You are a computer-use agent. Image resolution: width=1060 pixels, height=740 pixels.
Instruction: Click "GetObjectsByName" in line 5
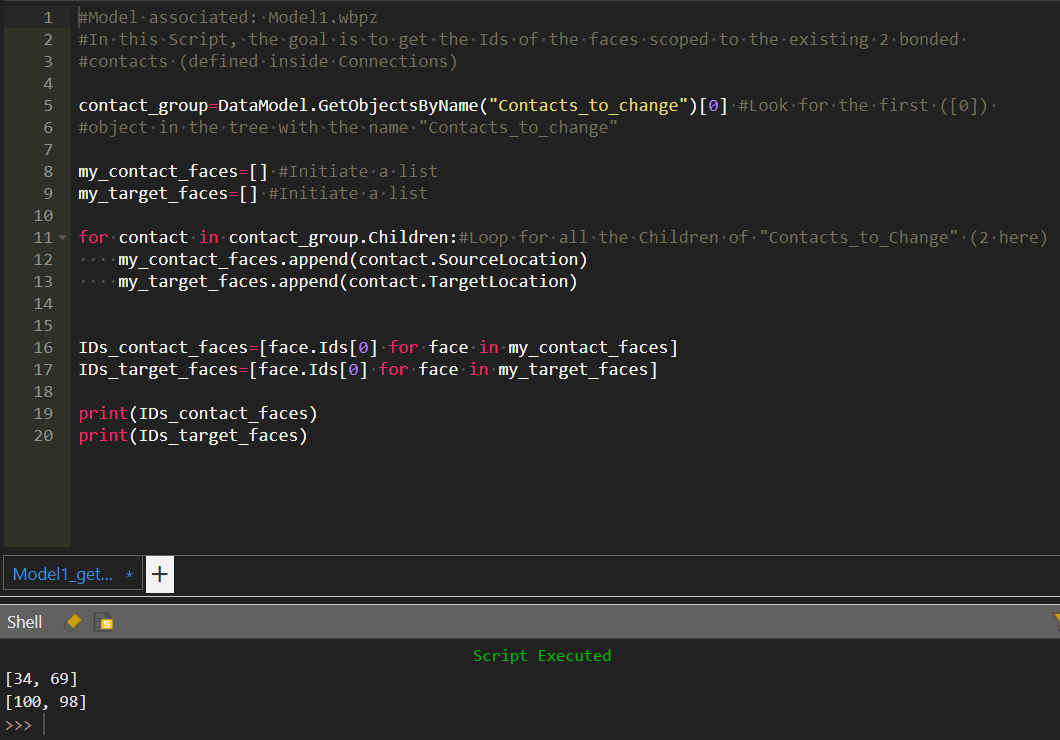398,105
